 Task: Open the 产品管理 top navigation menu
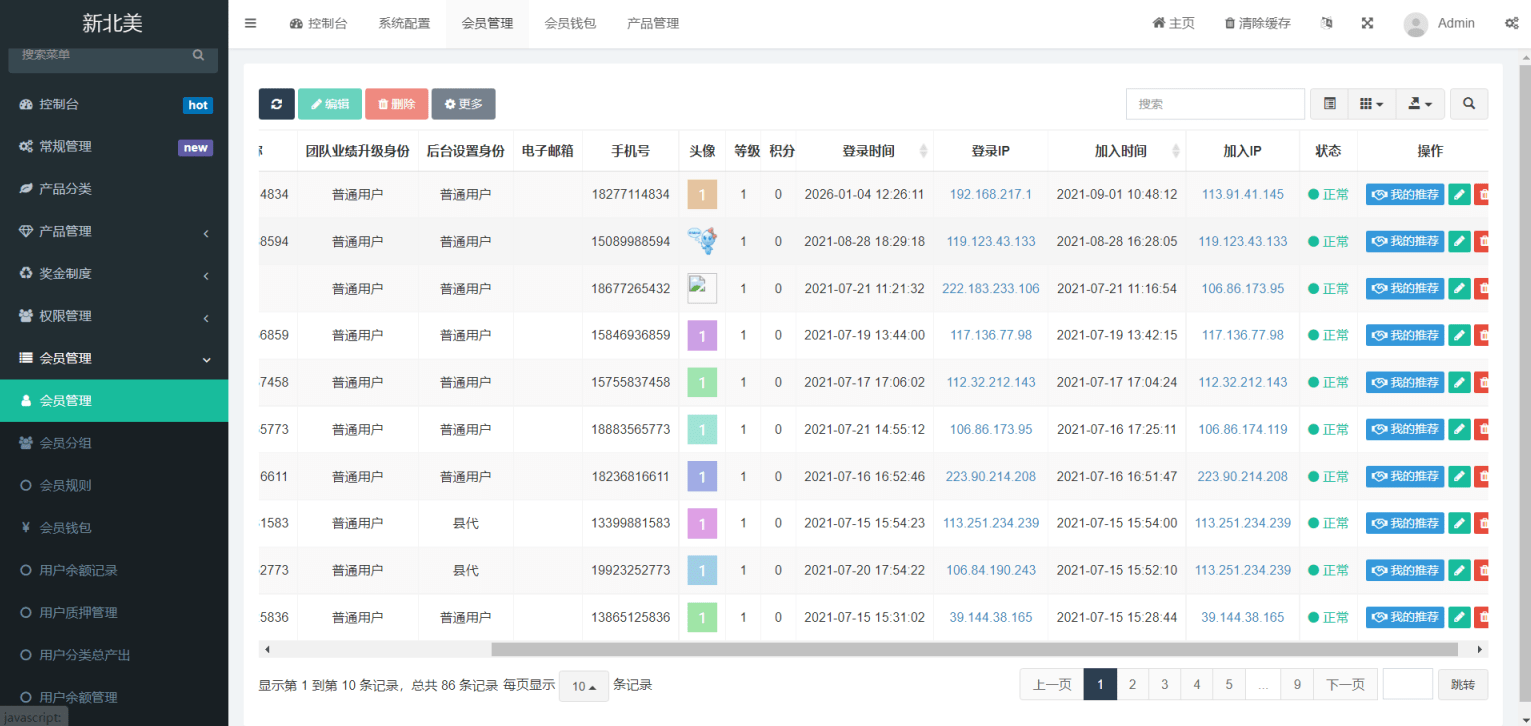[652, 22]
